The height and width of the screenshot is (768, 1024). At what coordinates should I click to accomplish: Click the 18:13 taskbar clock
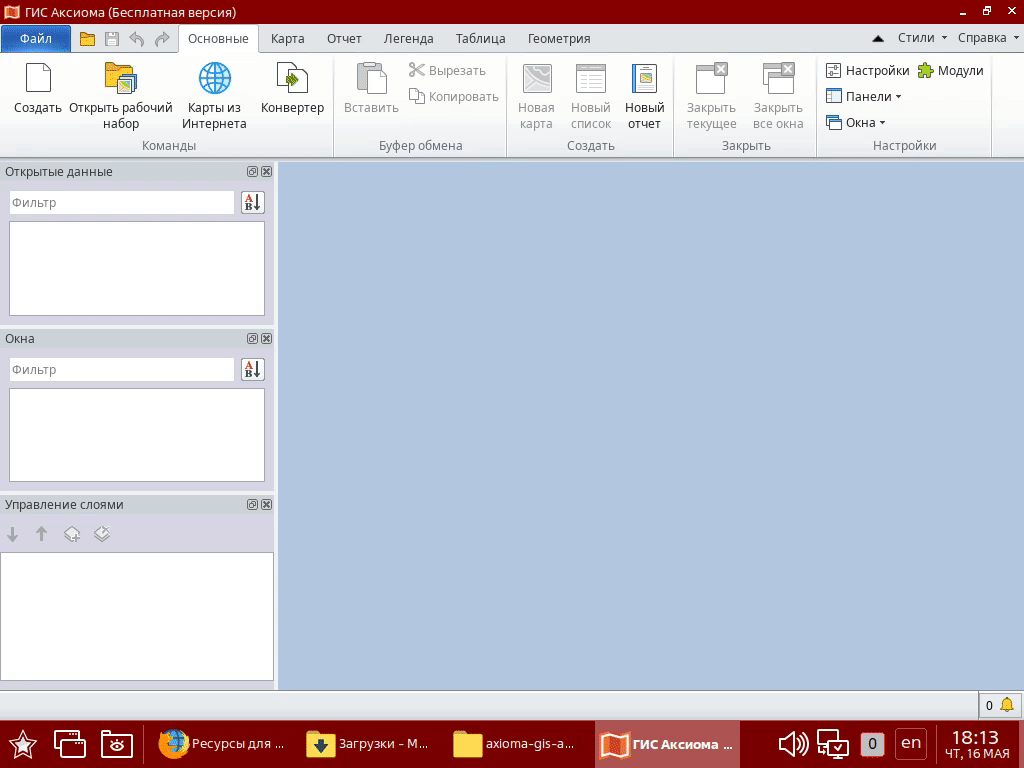click(977, 744)
